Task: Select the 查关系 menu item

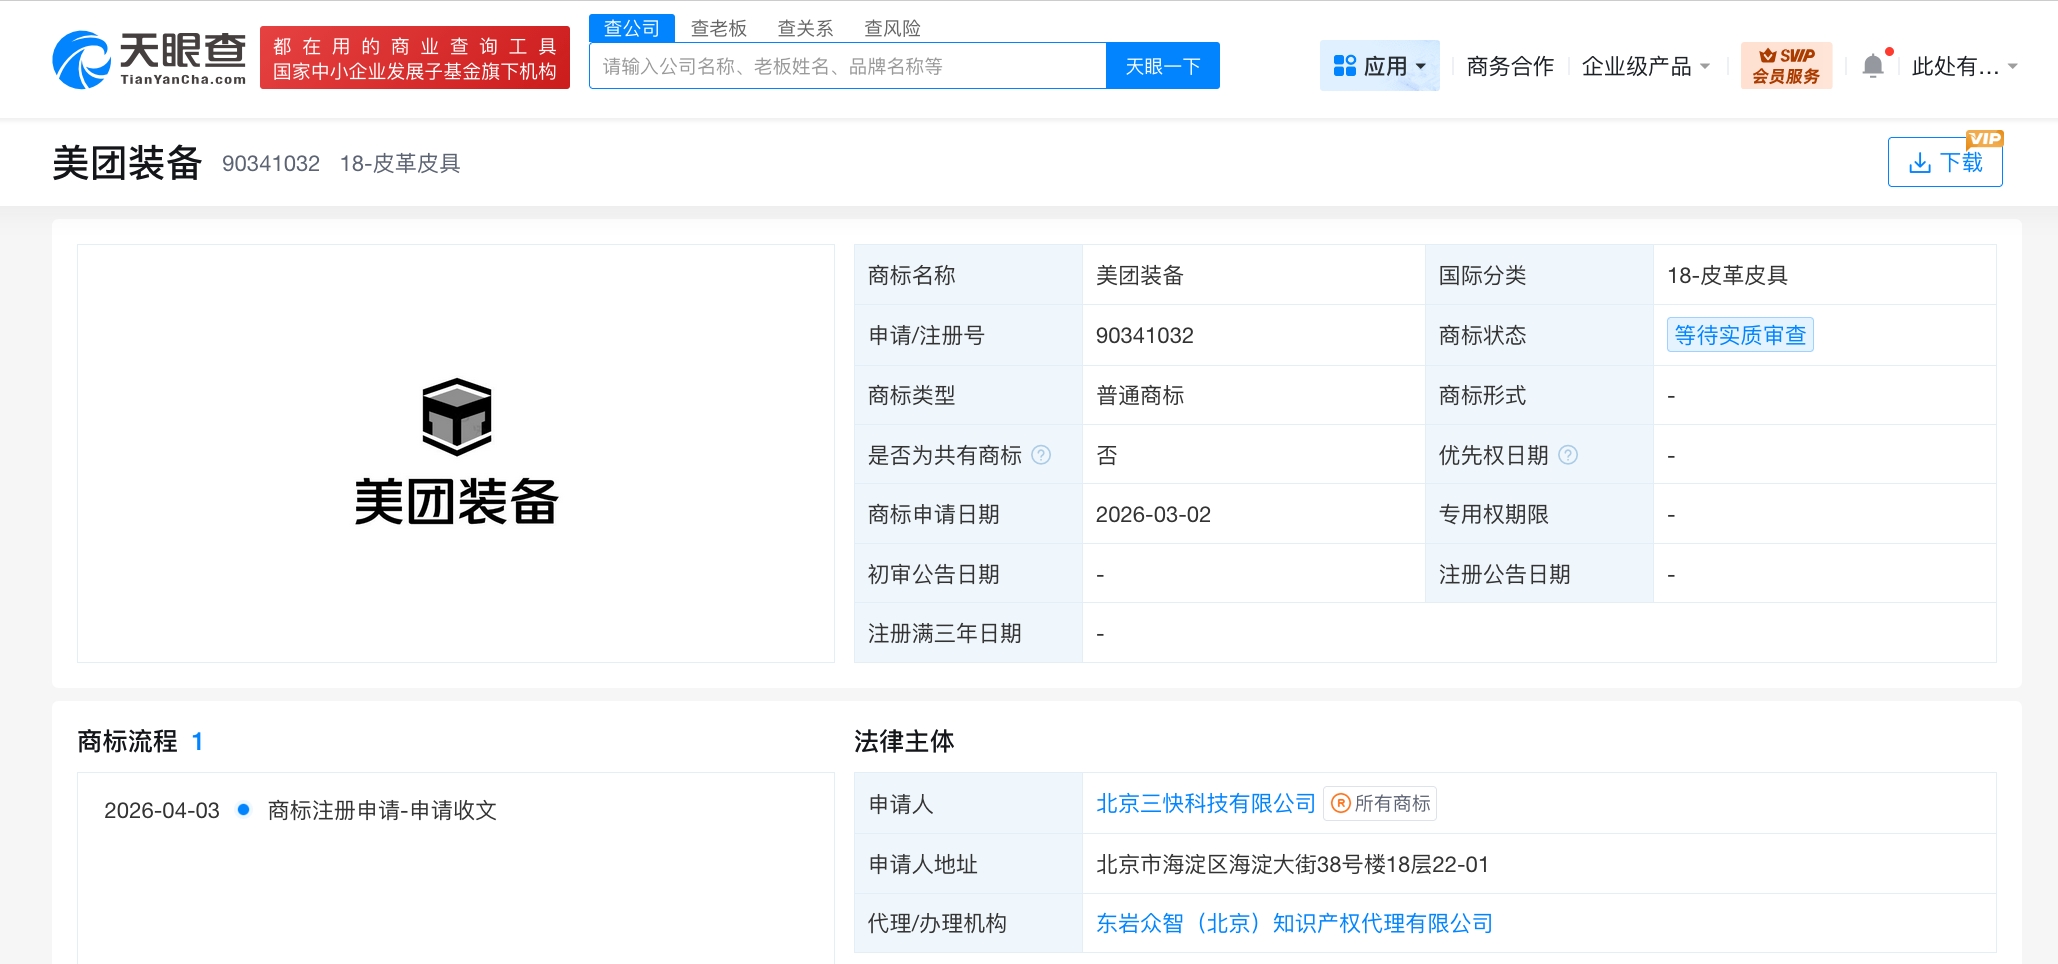Action: click(806, 27)
